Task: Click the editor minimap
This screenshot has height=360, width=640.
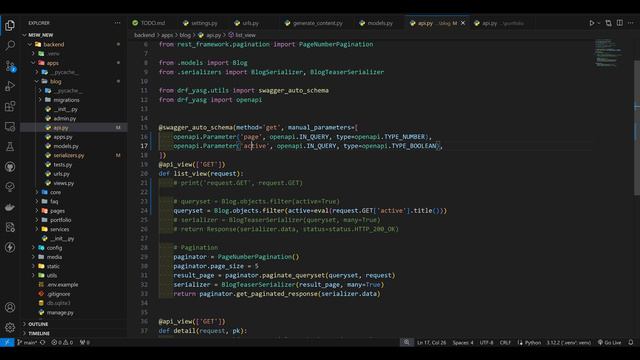Action: (x=609, y=53)
